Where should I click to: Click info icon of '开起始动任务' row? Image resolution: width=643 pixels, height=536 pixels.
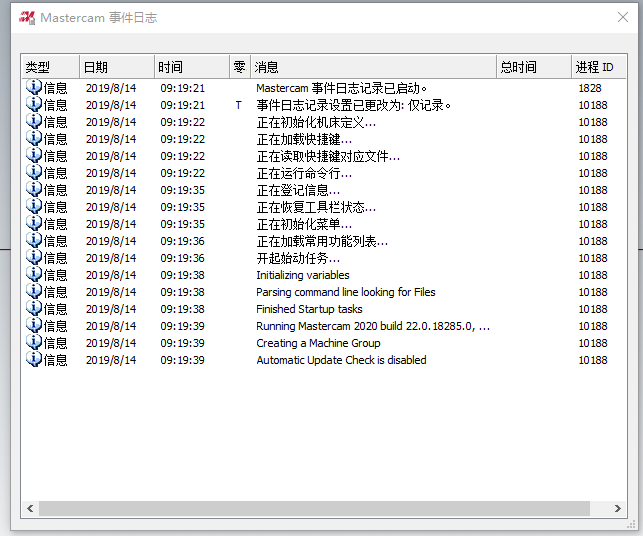point(34,258)
